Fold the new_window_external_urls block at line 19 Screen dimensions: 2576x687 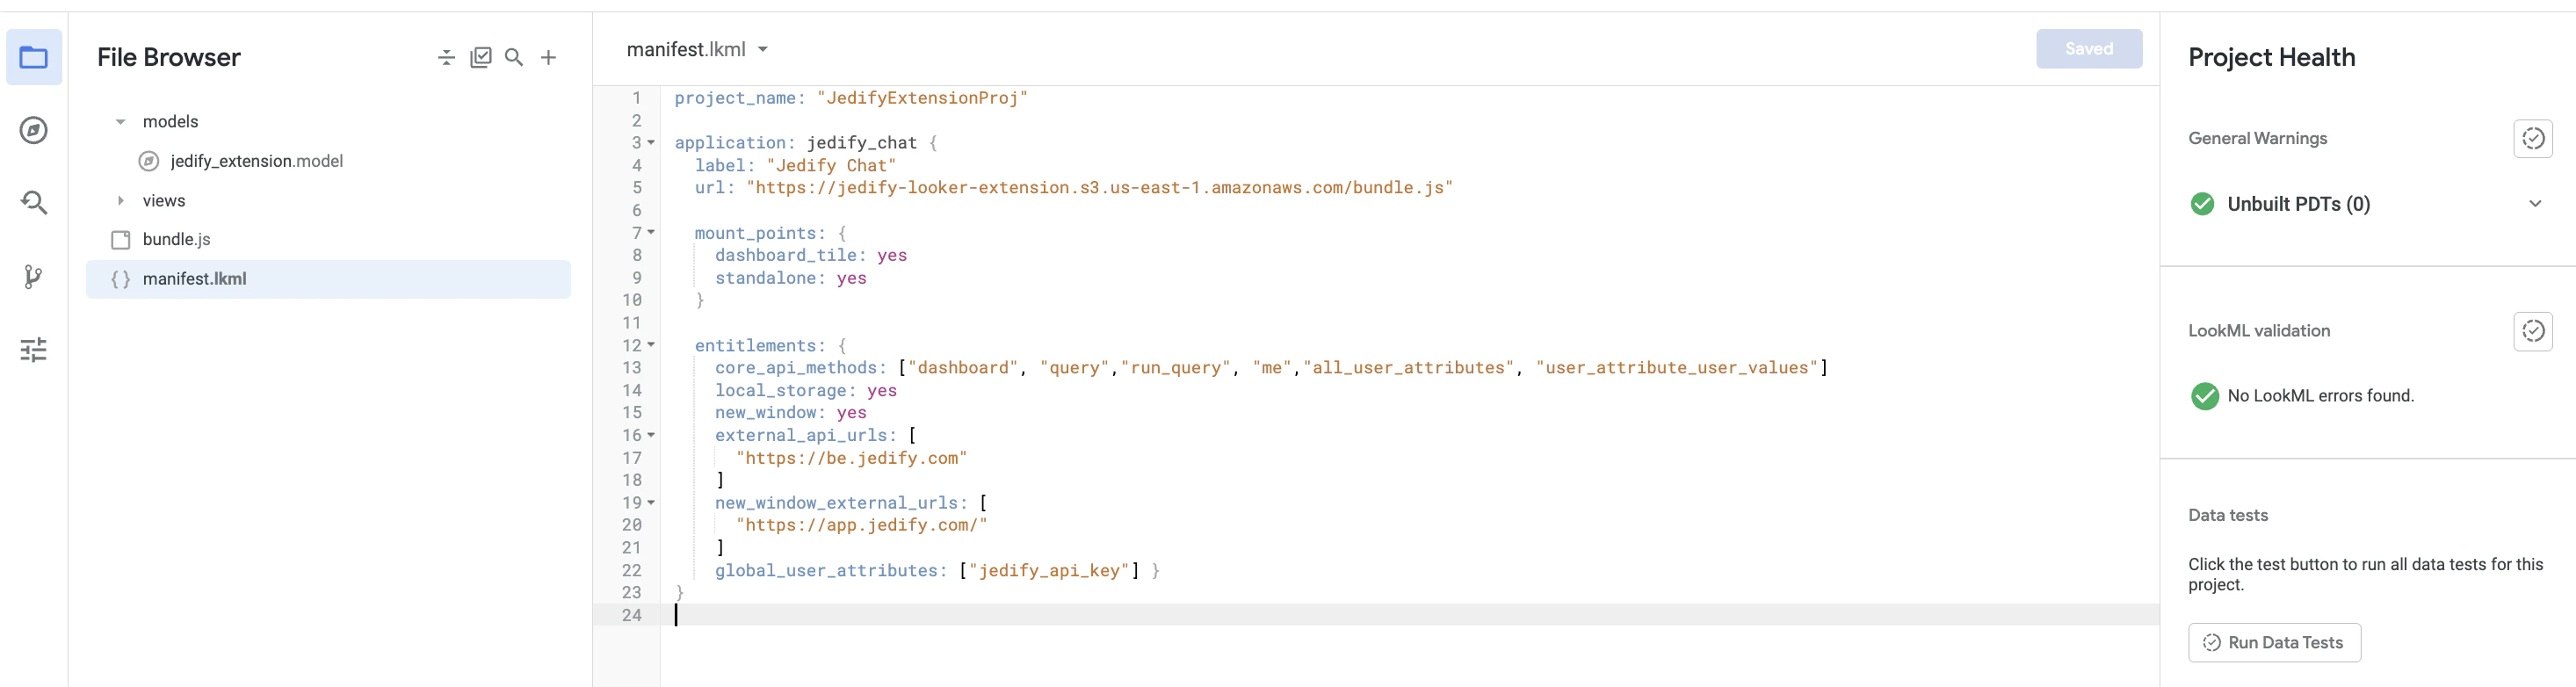tap(651, 503)
